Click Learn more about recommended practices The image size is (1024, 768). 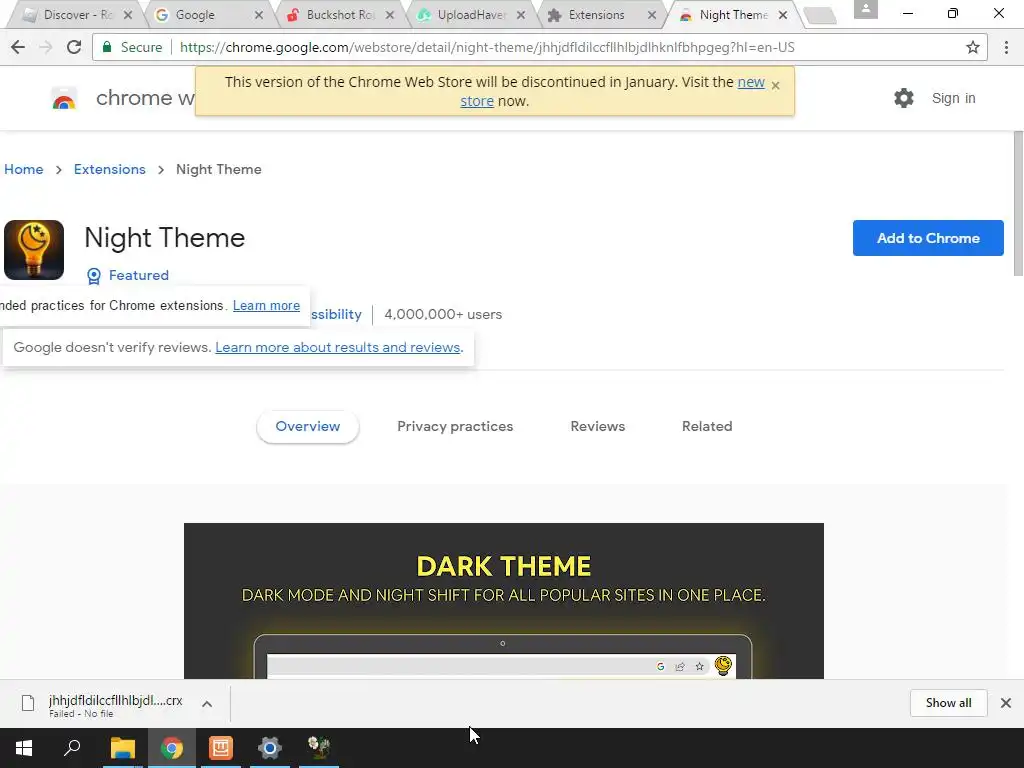pos(266,306)
